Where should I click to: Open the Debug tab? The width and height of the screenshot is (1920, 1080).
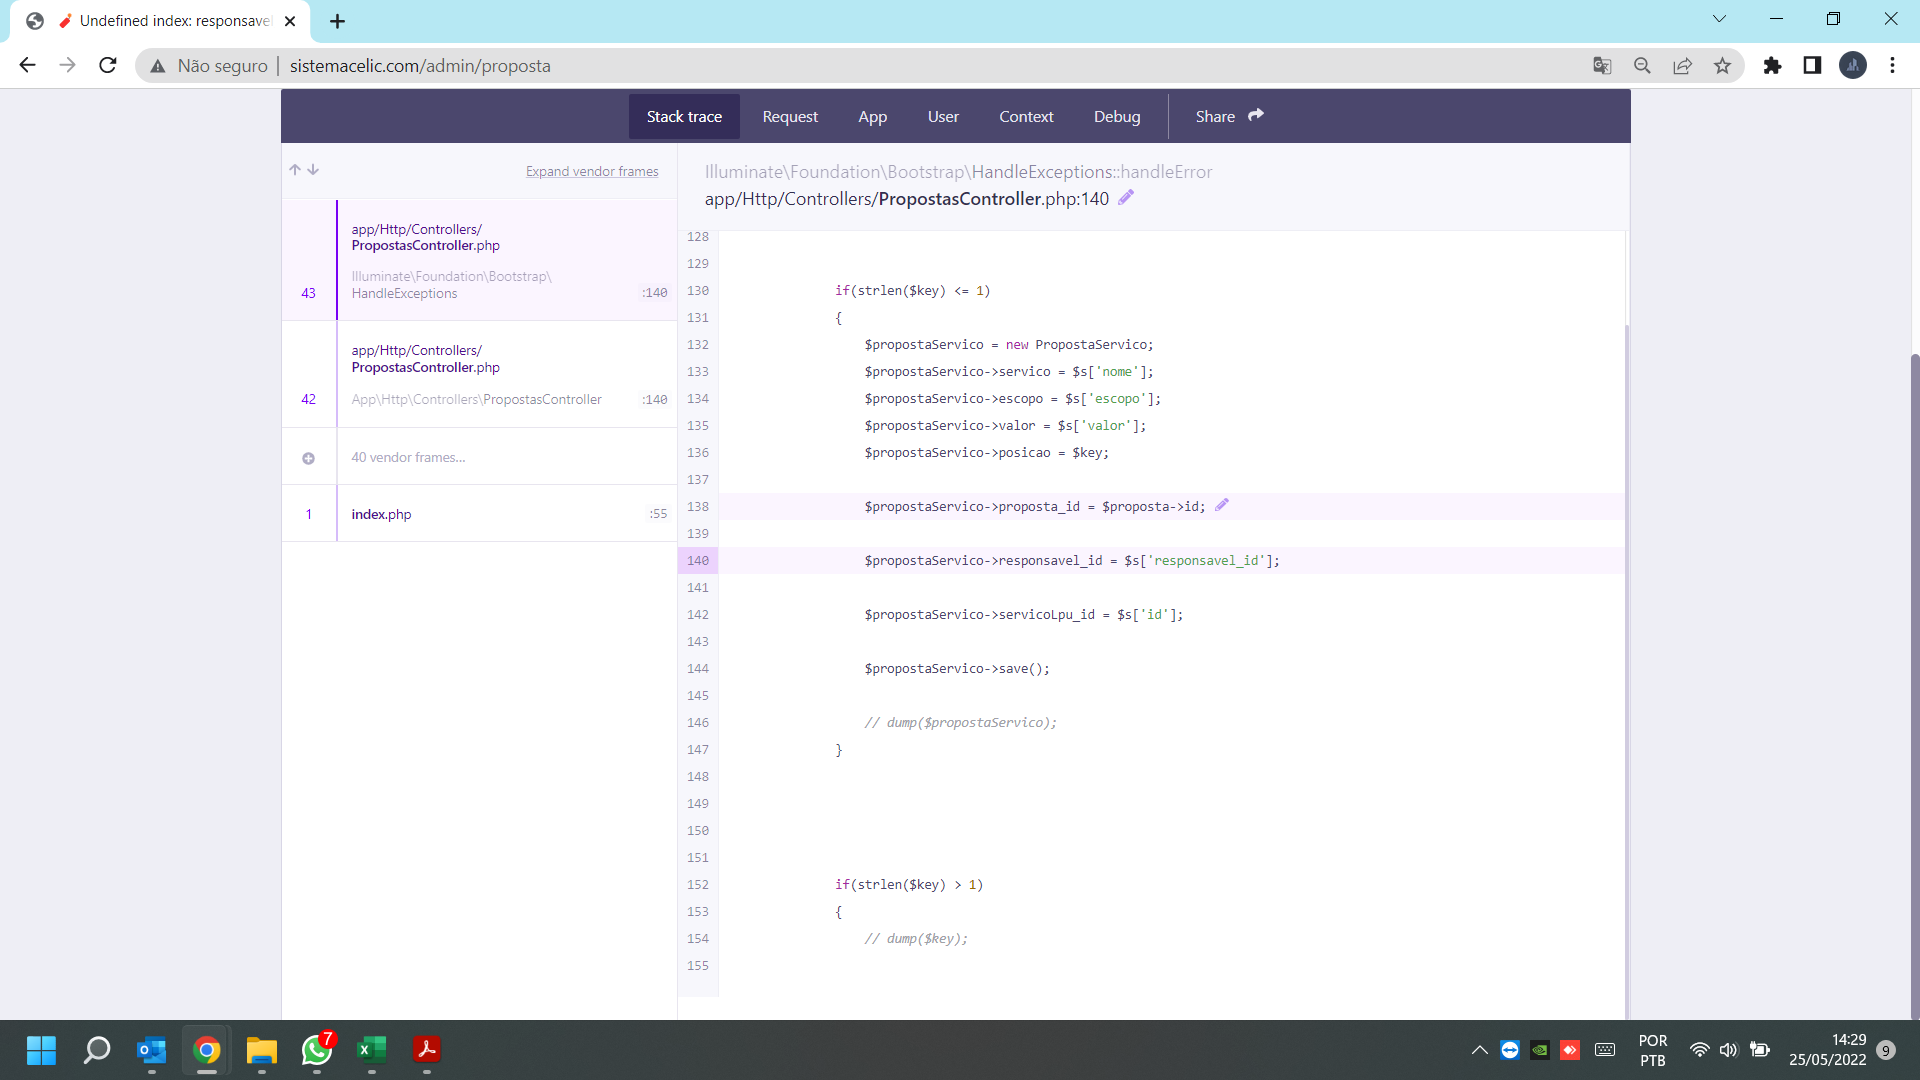1117,116
